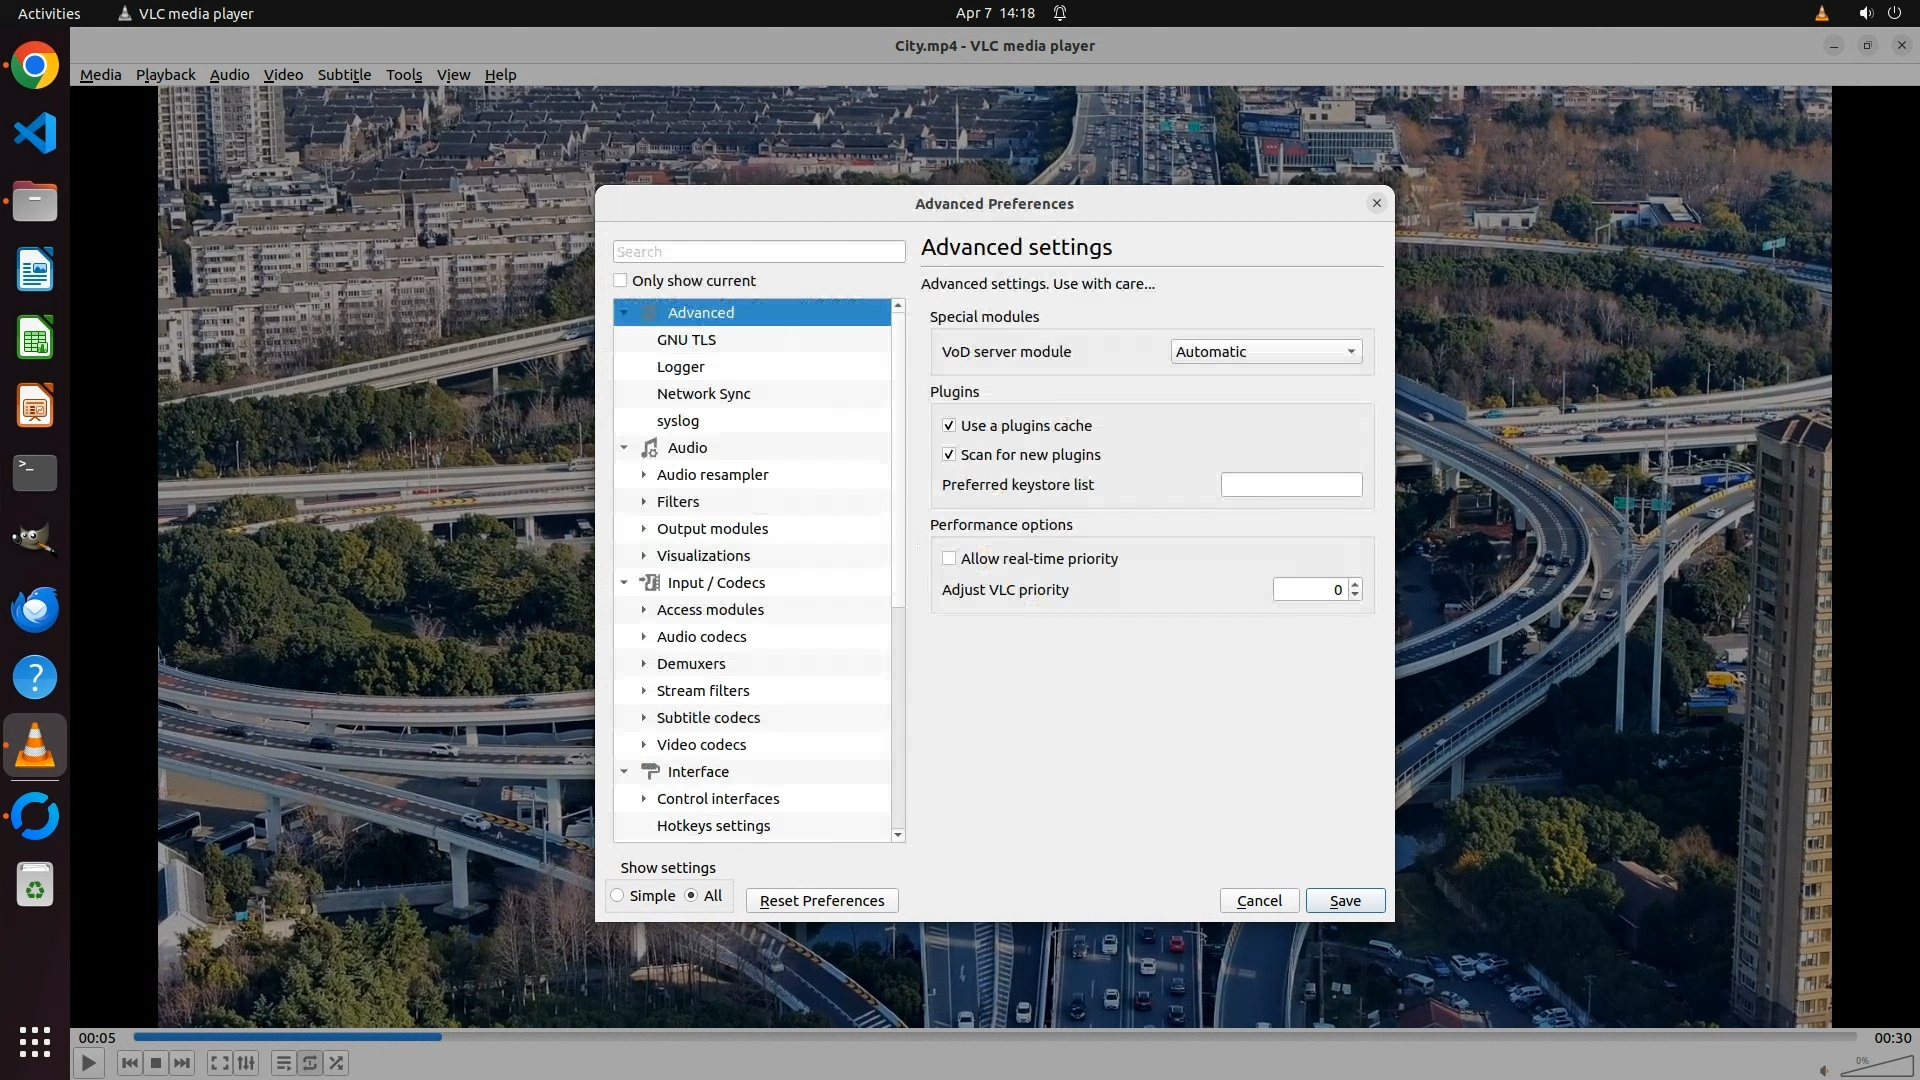Image resolution: width=1920 pixels, height=1080 pixels.
Task: Collapse the Input / Codecs section
Action: (x=624, y=583)
